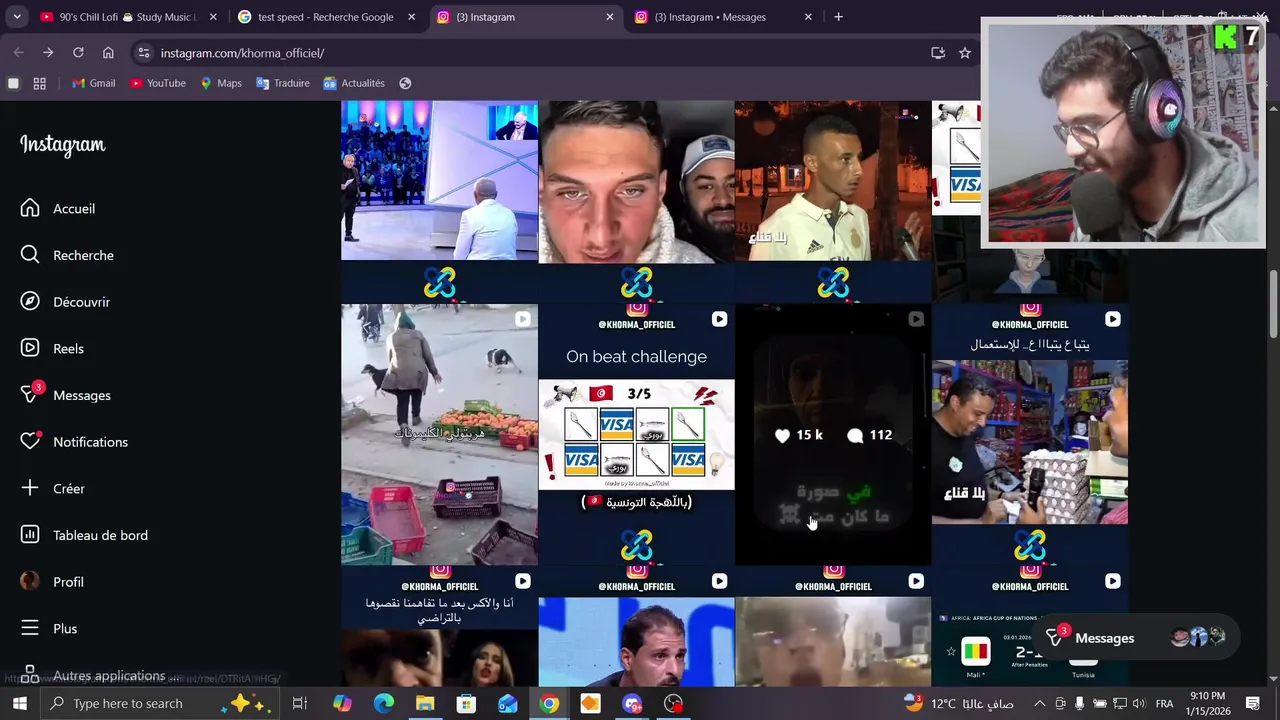This screenshot has height=720, width=1280.
Task: Open Accueil home in Instagram sidebar
Action: tap(58, 208)
